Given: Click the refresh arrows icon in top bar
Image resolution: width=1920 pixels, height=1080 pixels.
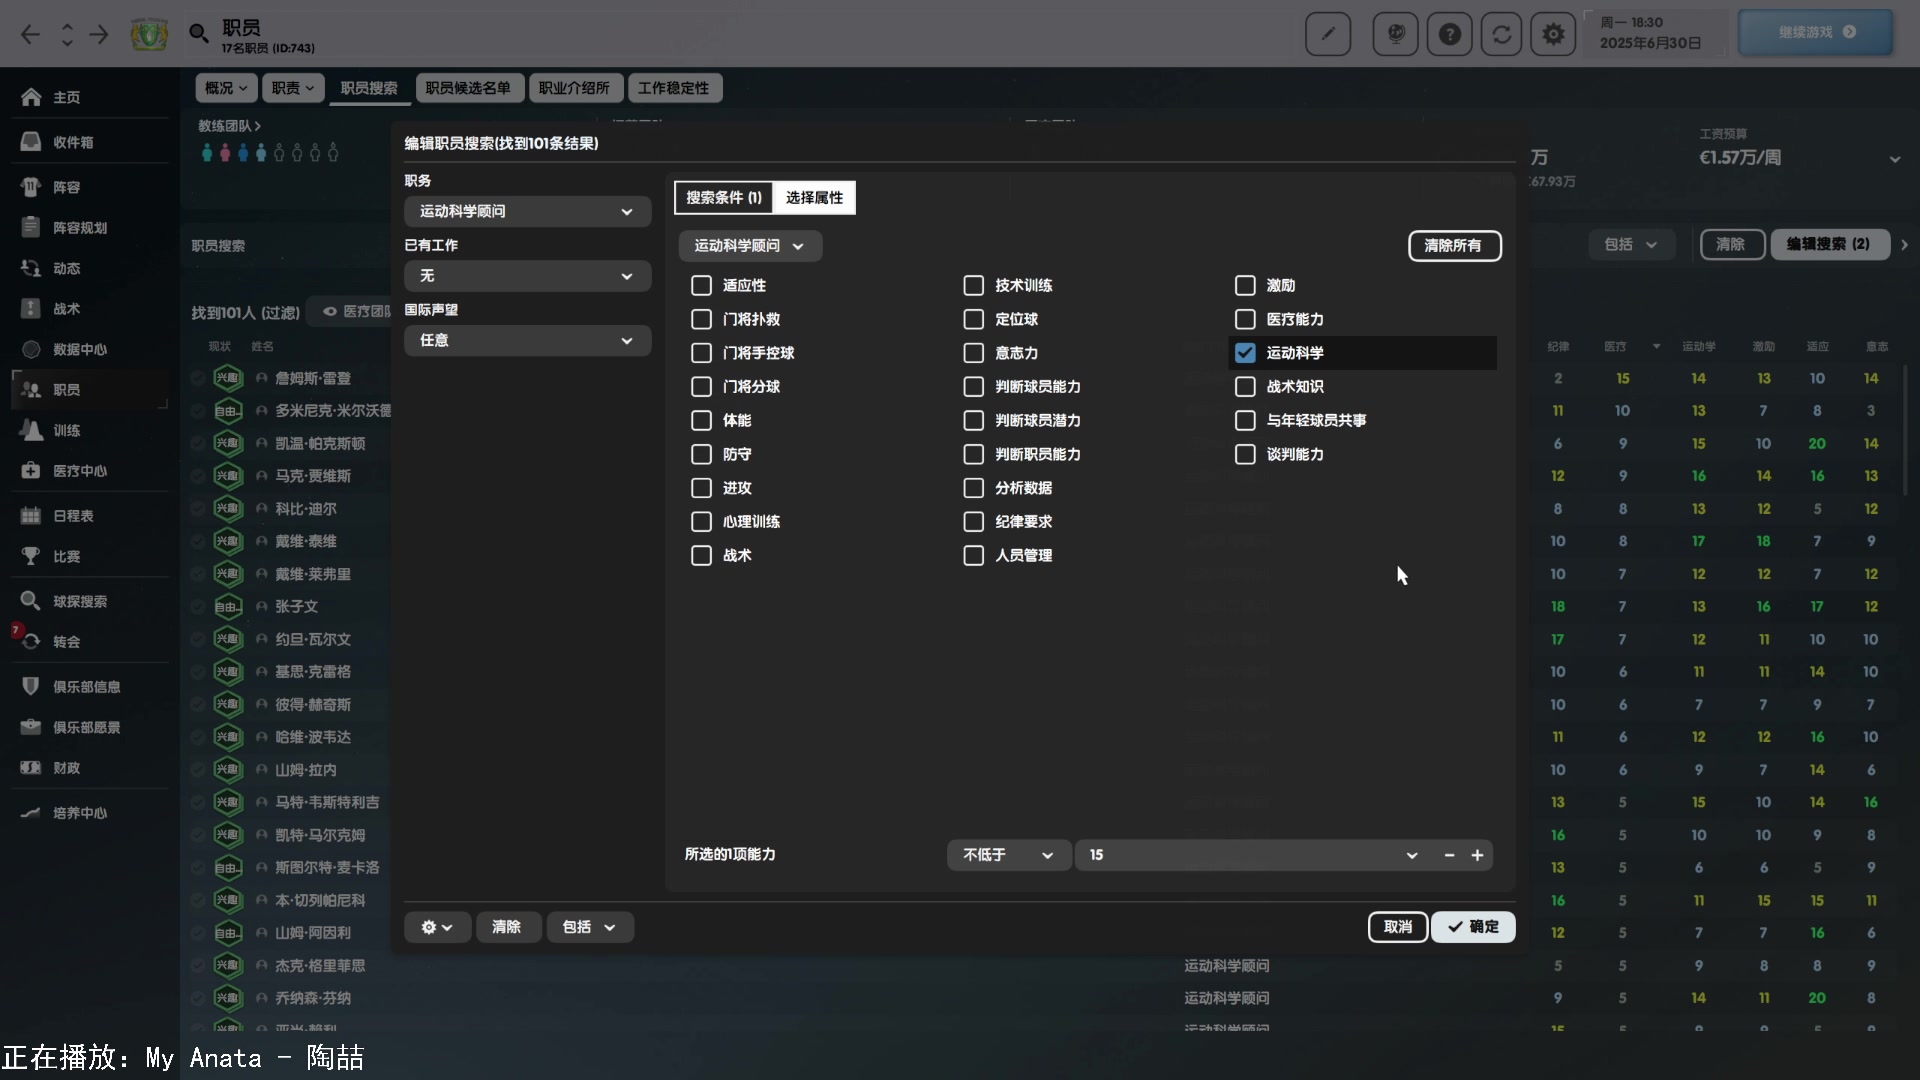Looking at the screenshot, I should 1502,35.
